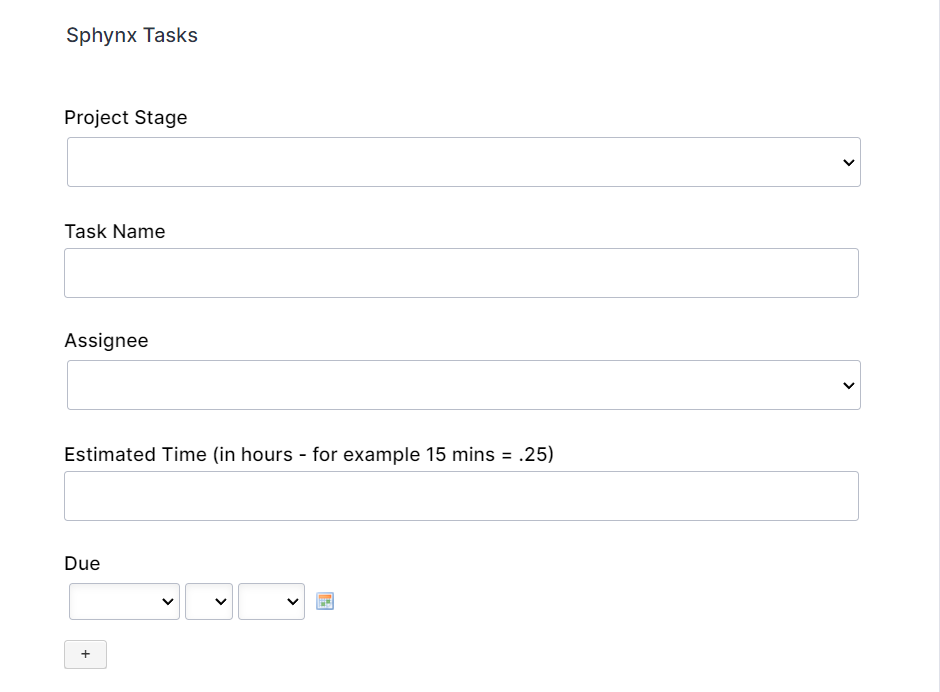This screenshot has height=692, width=940.
Task: Expand the Due year chevron arrow
Action: coord(293,602)
